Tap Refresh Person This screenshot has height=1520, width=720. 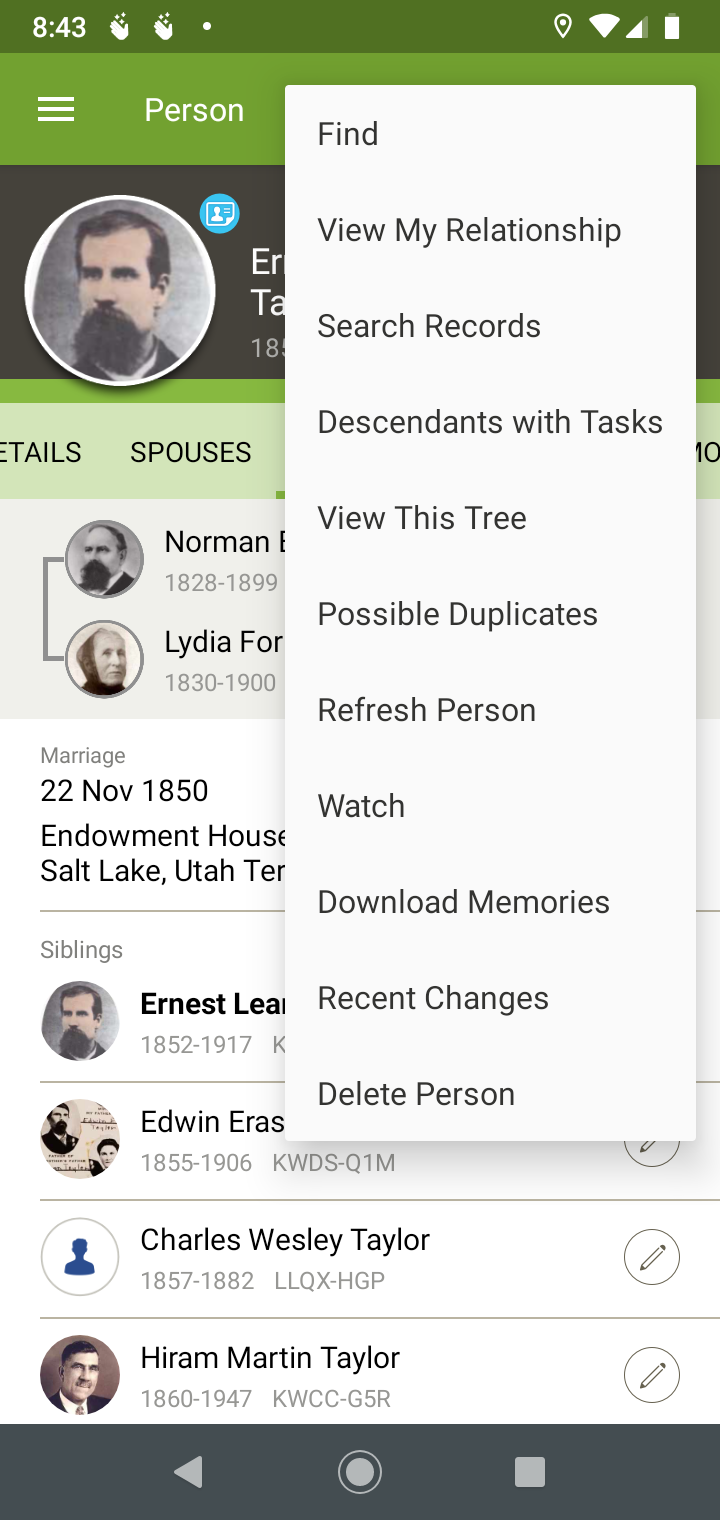[x=427, y=710]
